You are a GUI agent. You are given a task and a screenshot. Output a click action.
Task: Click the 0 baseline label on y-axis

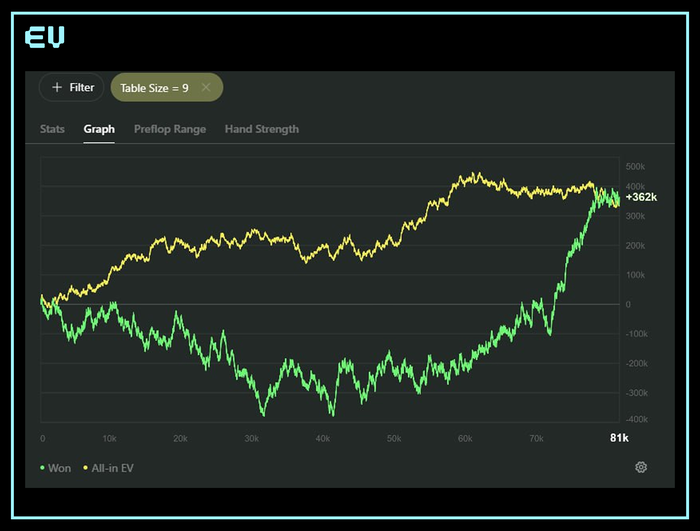coord(628,305)
